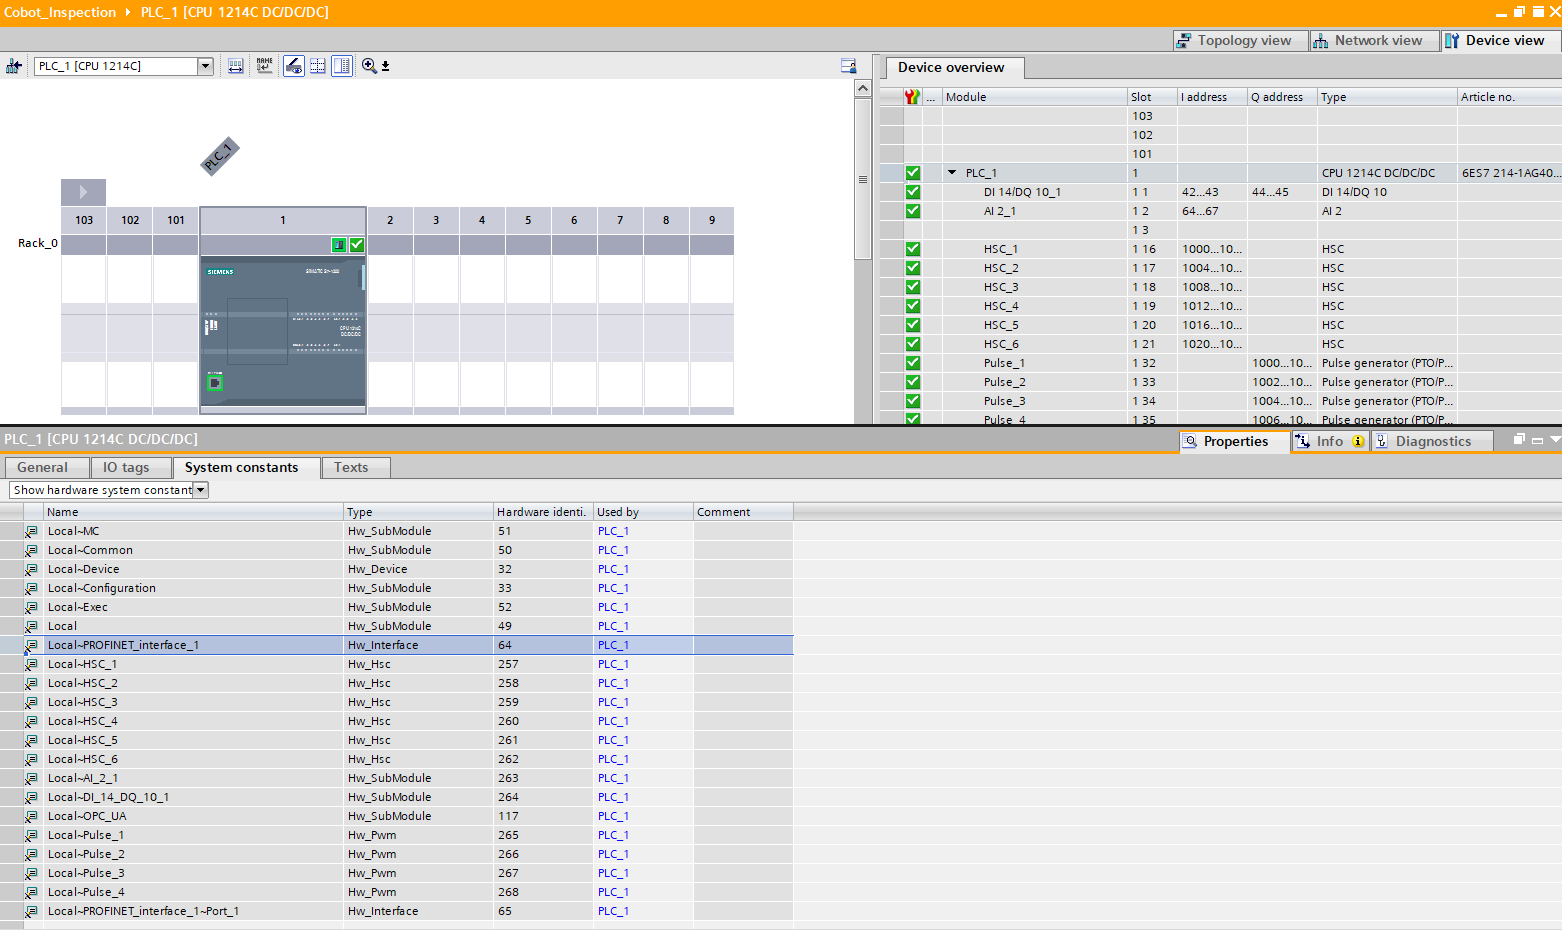1562x930 pixels.
Task: Toggle the show page break view button
Action: (x=318, y=66)
